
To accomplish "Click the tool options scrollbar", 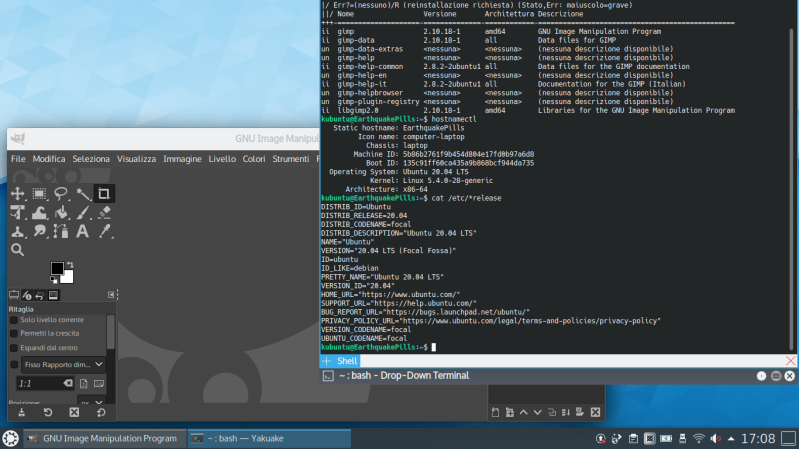I will tap(111, 332).
